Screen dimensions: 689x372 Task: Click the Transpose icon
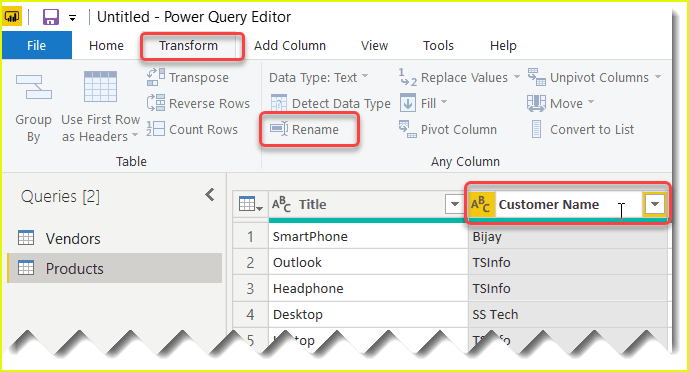pos(156,77)
